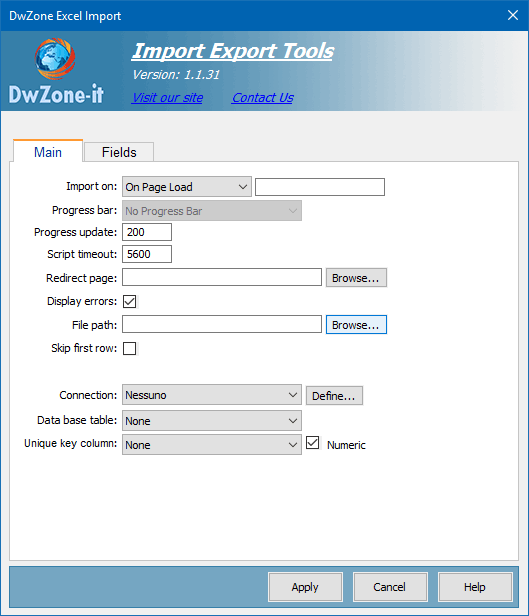Expand the Unique key column dropdown
This screenshot has width=529, height=616.
[x=212, y=445]
